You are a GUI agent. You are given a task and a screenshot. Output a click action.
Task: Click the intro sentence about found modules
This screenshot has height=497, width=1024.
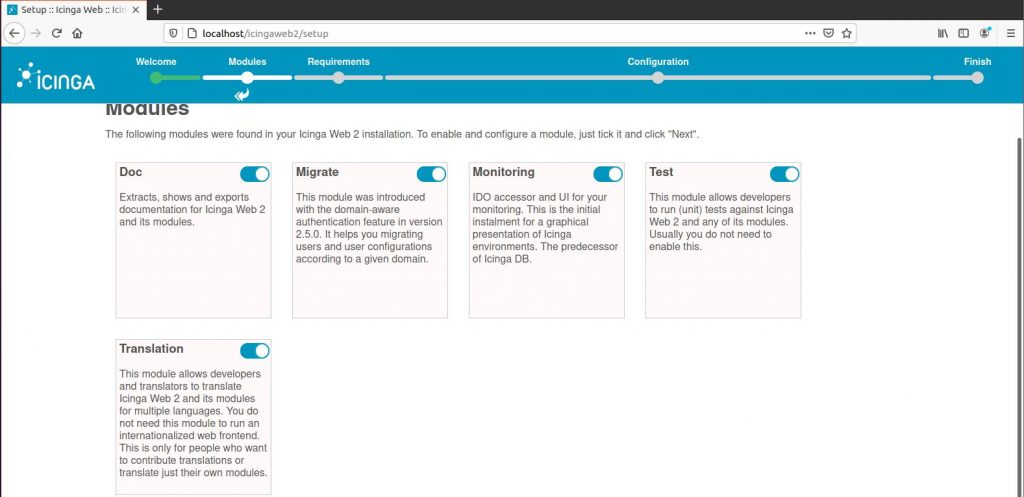402,135
